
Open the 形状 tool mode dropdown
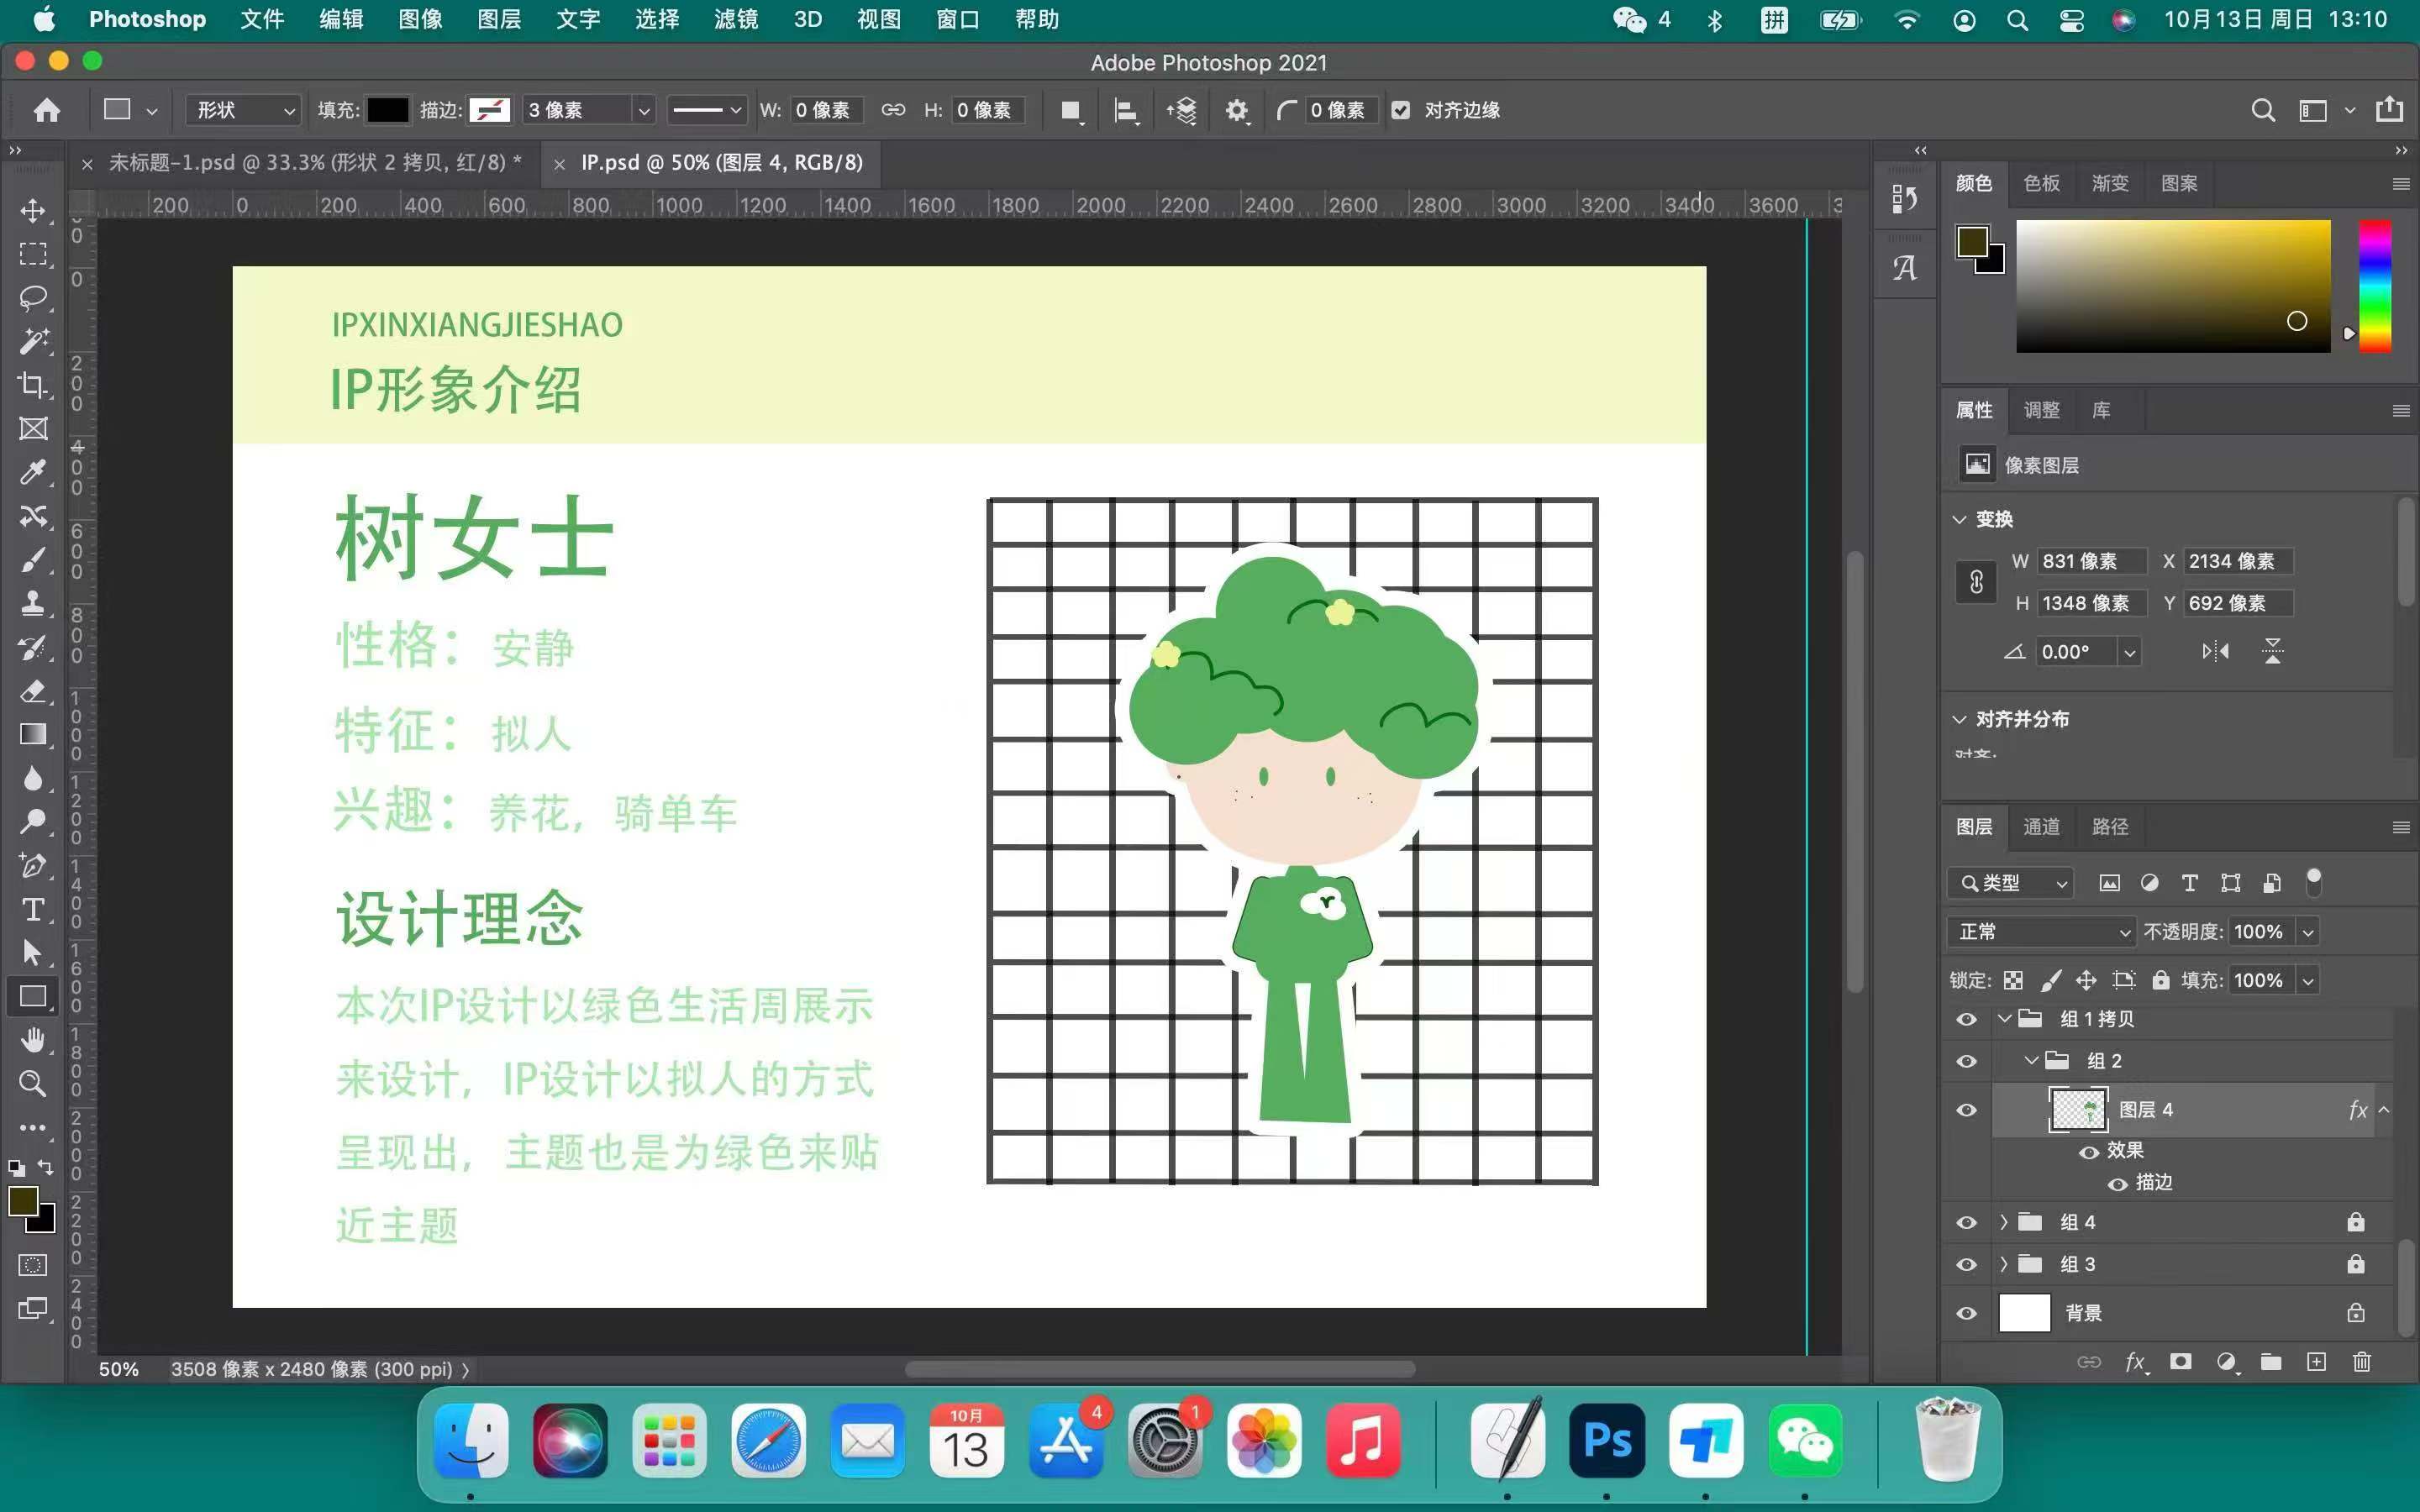(244, 110)
